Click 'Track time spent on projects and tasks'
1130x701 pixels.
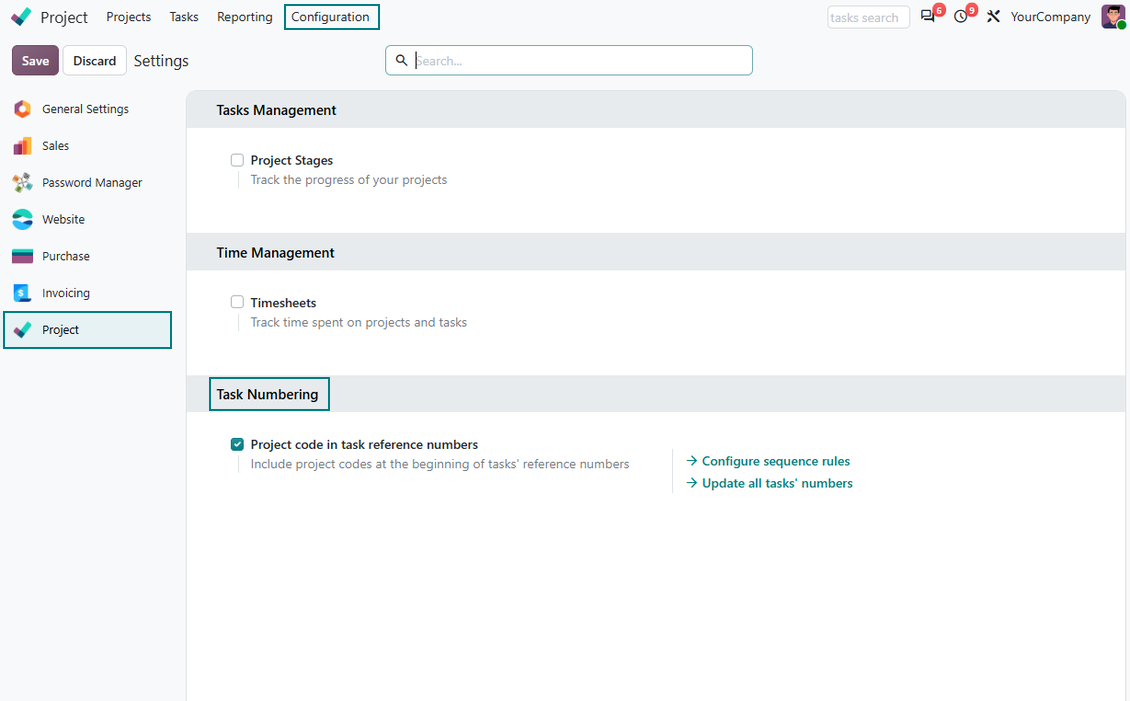pos(359,322)
